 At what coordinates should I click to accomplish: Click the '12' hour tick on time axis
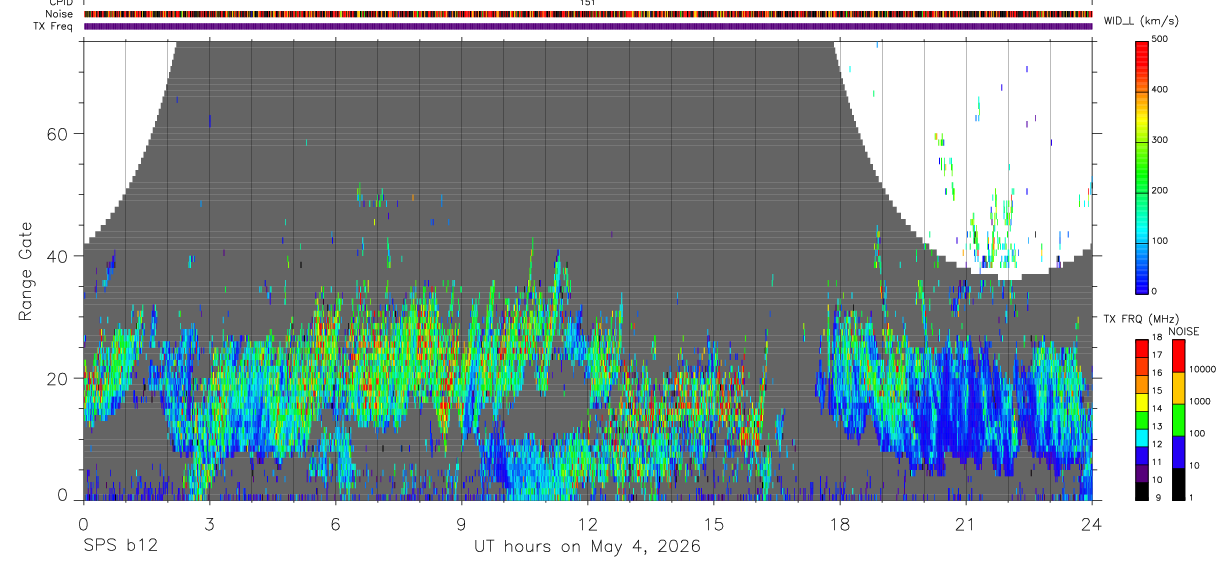588,523
